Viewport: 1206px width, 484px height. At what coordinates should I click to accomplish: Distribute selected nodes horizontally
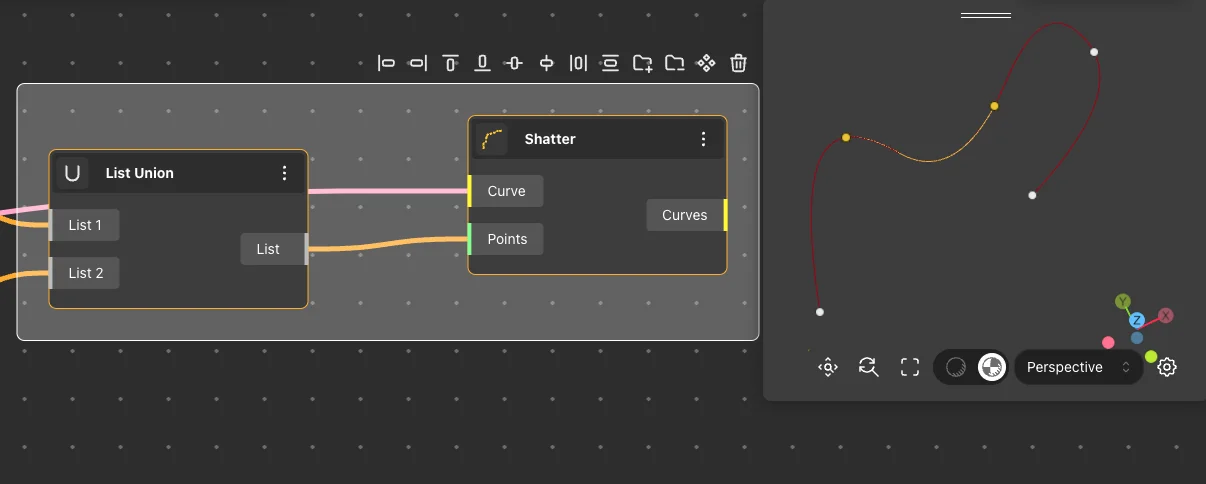pos(578,64)
